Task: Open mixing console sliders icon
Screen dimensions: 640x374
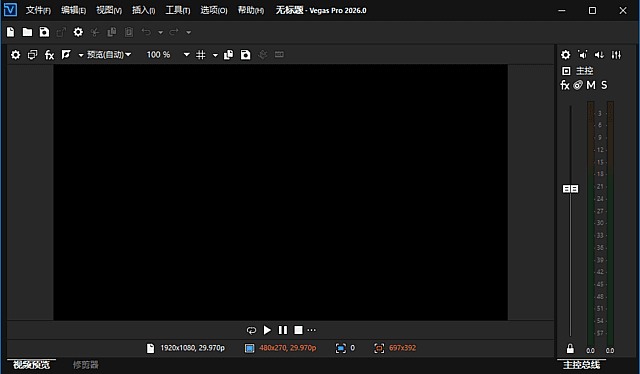Action: (616, 55)
